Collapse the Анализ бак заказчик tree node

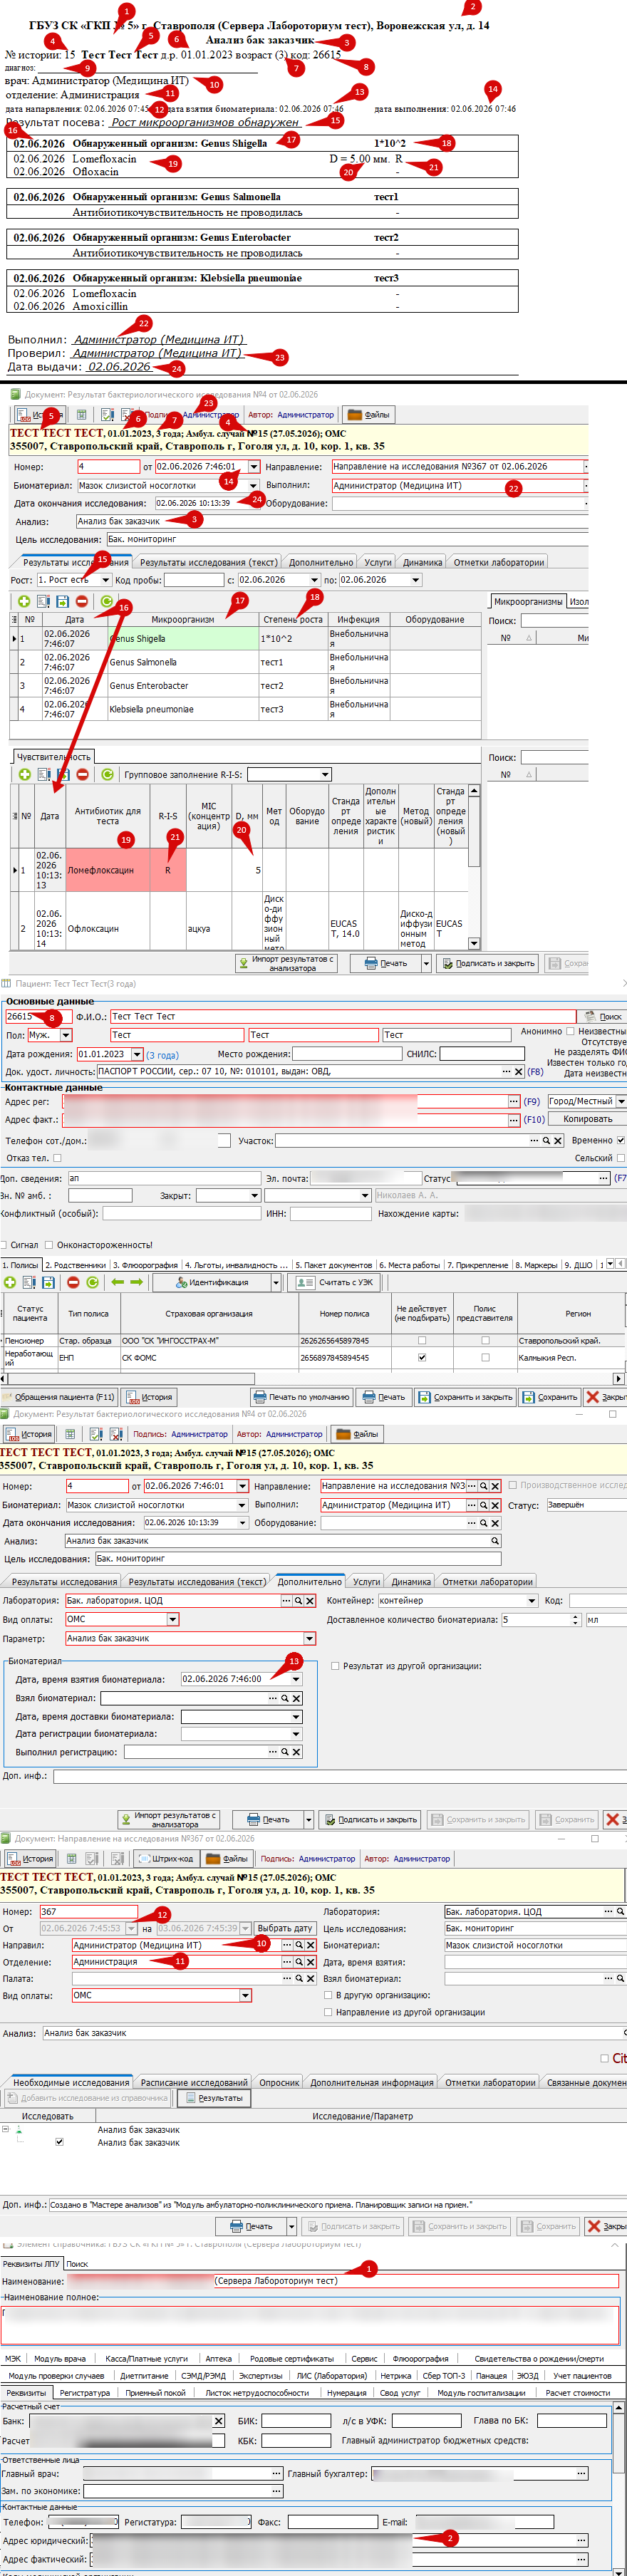[5, 2129]
